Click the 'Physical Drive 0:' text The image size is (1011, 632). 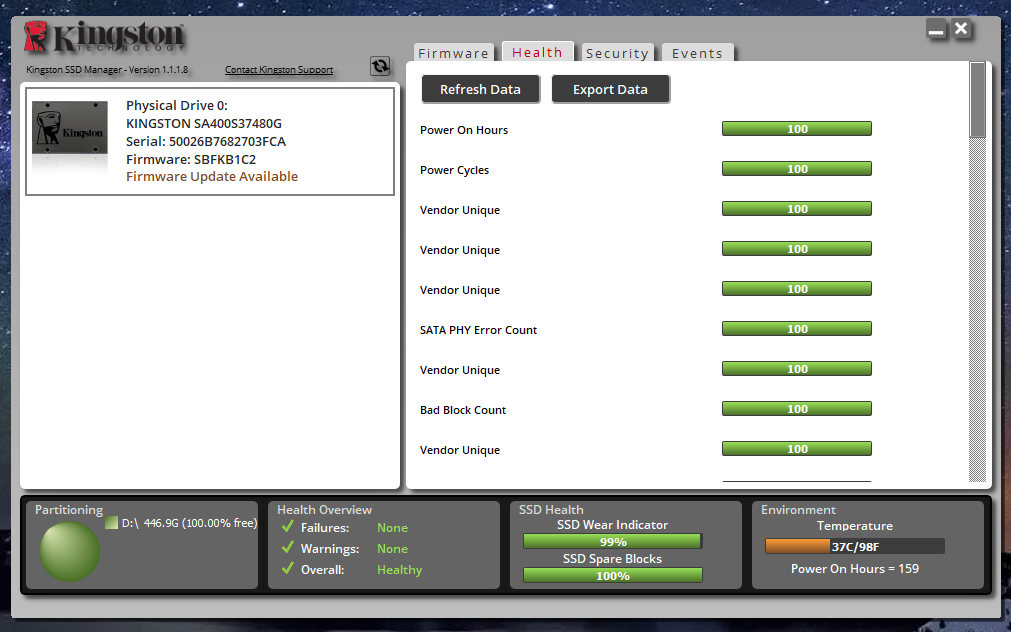177,106
